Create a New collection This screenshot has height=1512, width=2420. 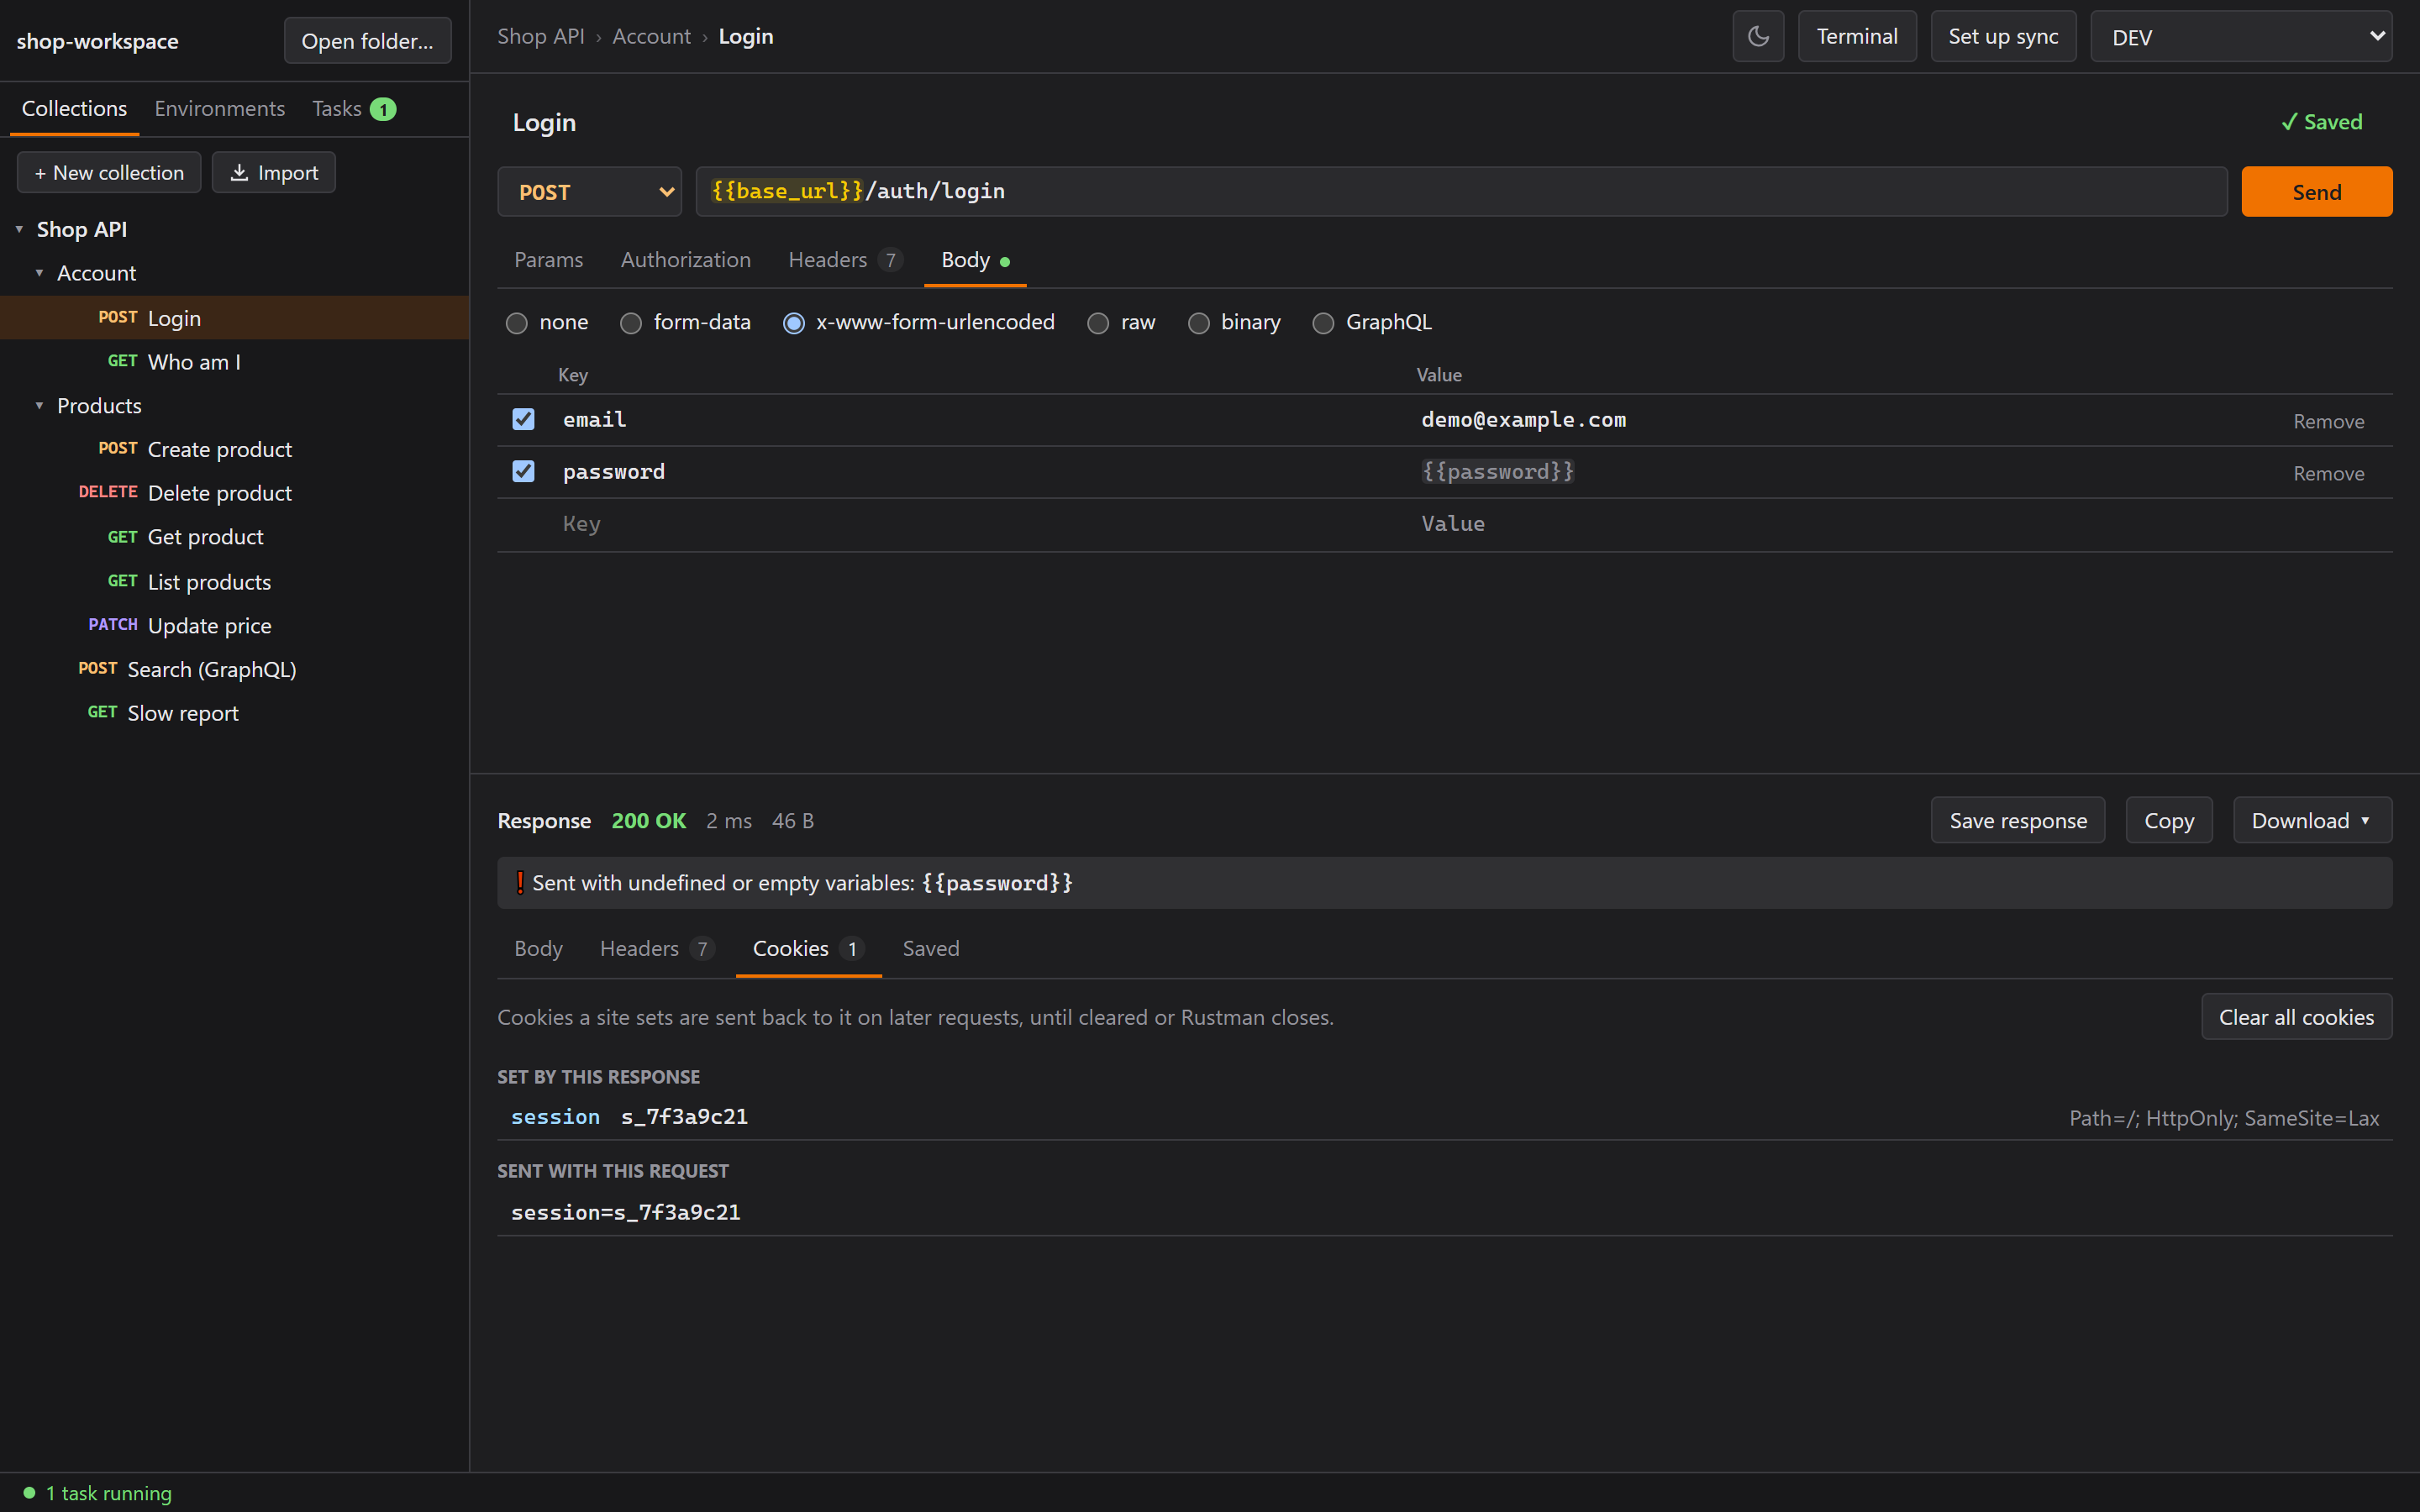coord(109,172)
